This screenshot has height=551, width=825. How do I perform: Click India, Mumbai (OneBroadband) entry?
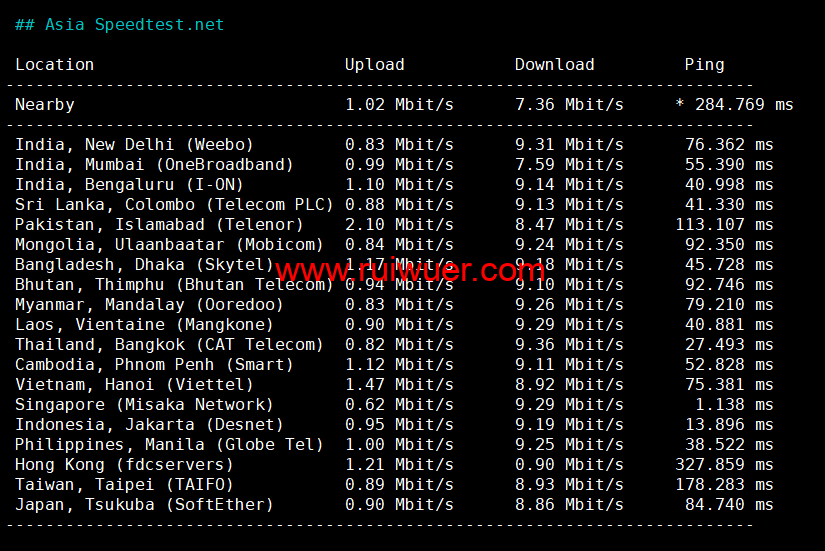[154, 165]
